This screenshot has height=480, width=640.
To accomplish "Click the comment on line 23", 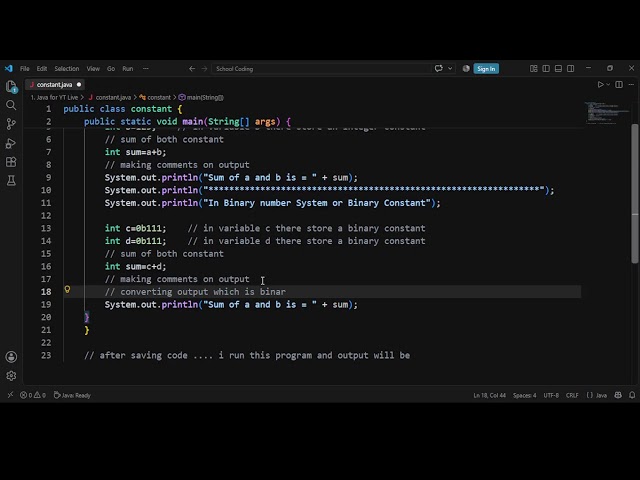I will (247, 355).
